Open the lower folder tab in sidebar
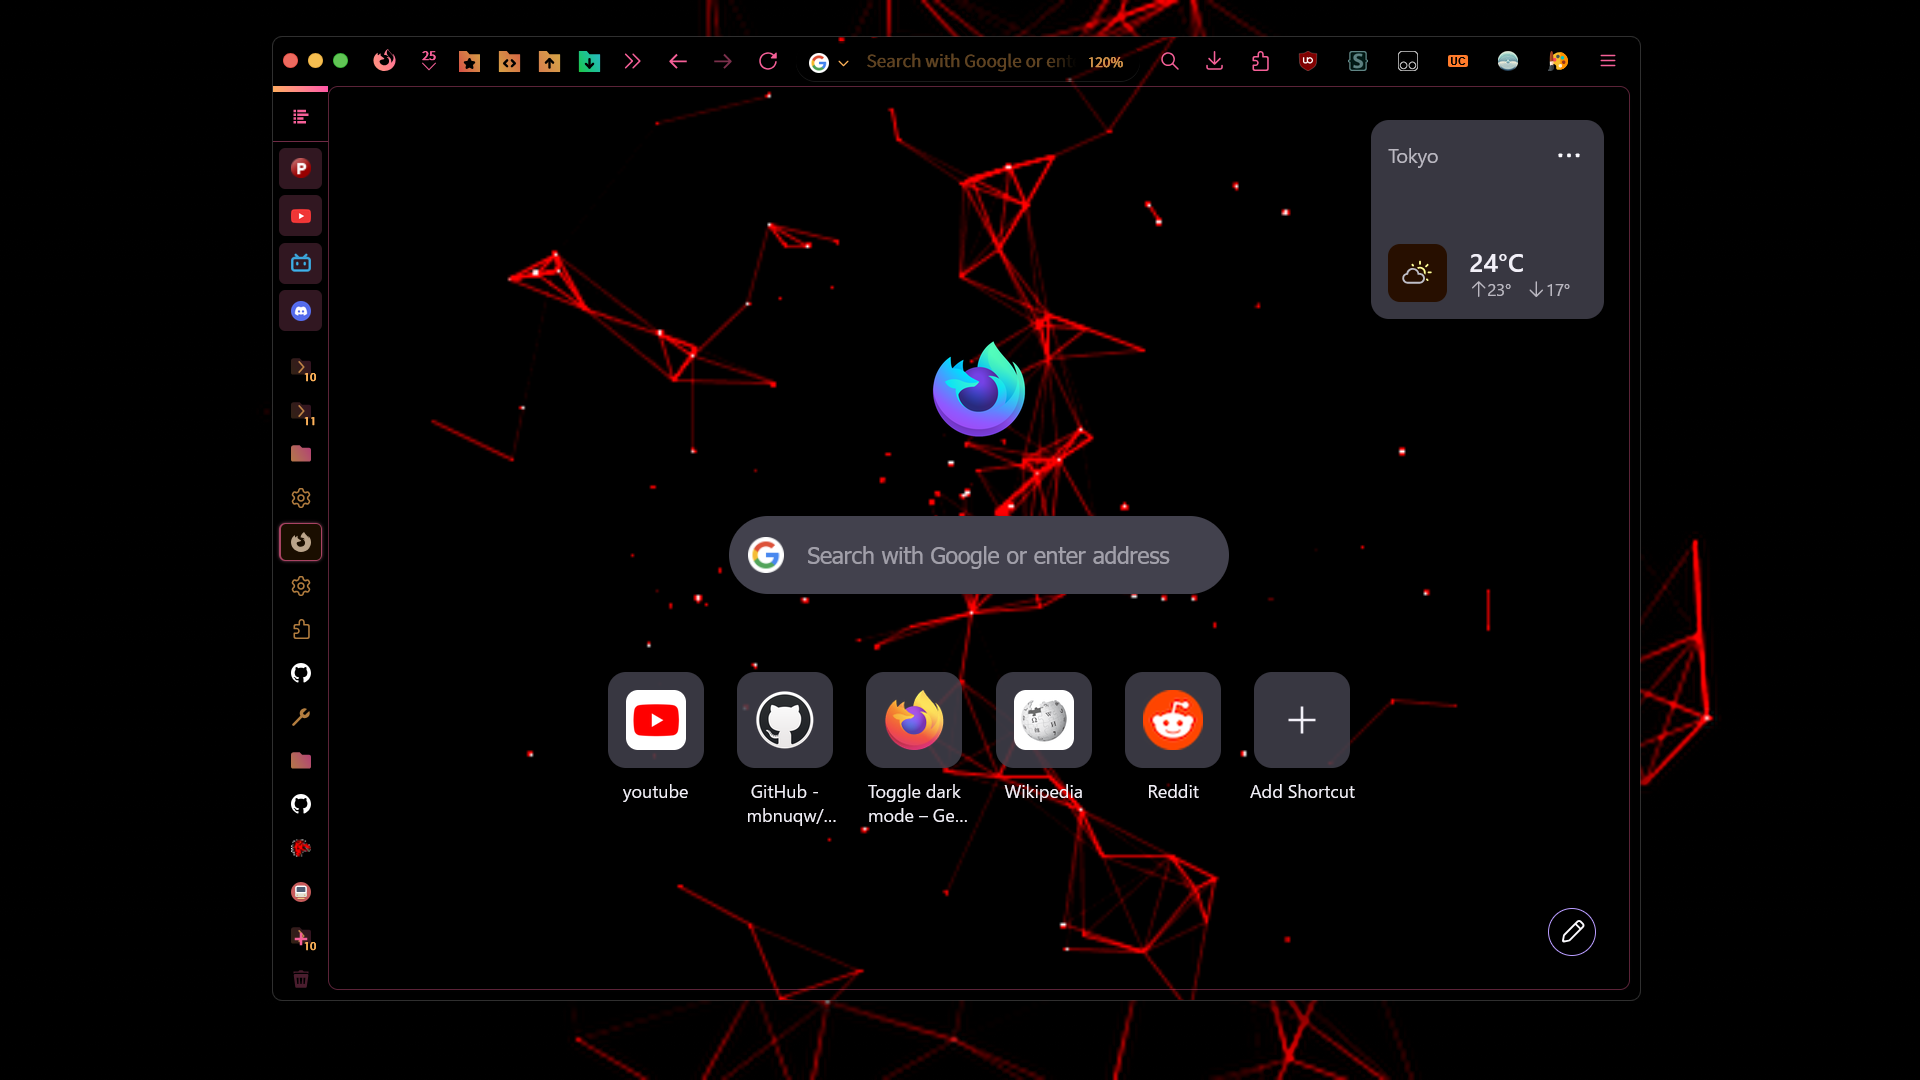 pyautogui.click(x=301, y=761)
